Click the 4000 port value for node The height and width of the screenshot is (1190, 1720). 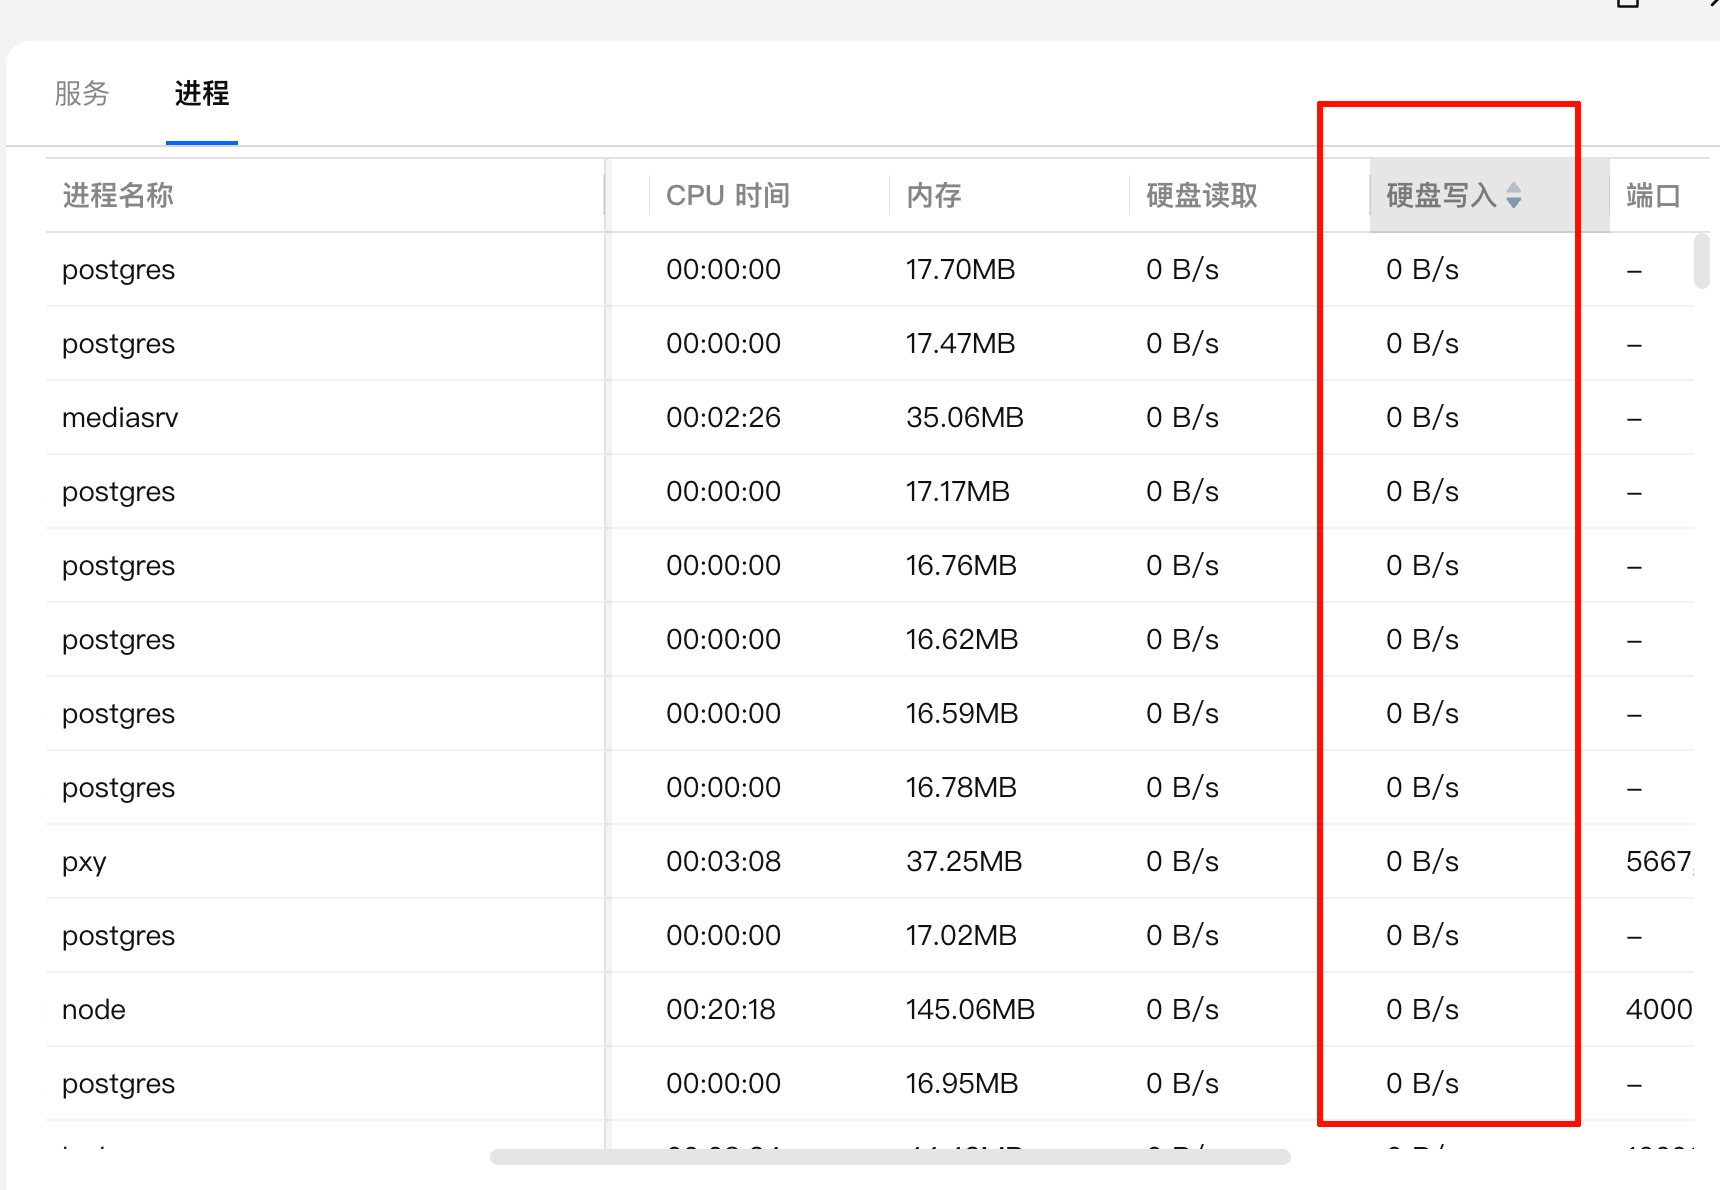tap(1659, 1010)
